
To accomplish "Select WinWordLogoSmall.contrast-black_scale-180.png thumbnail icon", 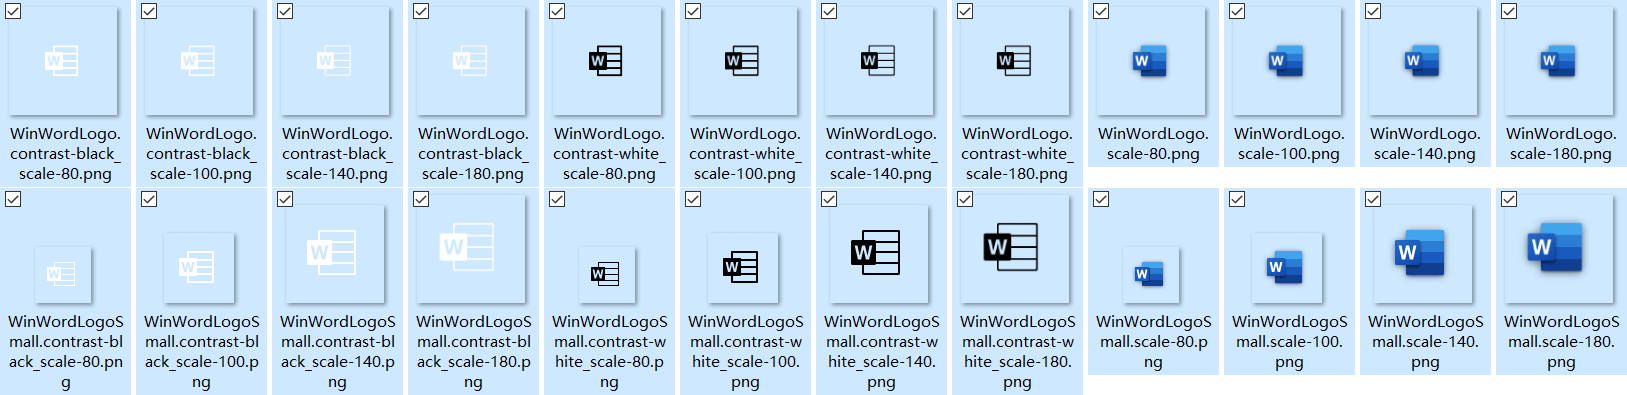I will [x=470, y=248].
